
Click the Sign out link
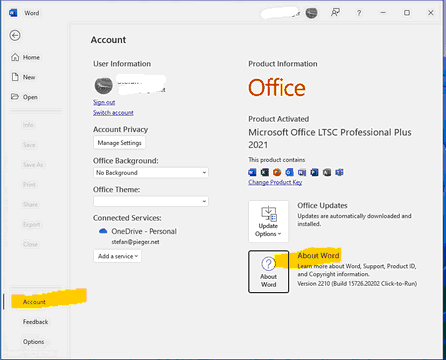click(104, 102)
